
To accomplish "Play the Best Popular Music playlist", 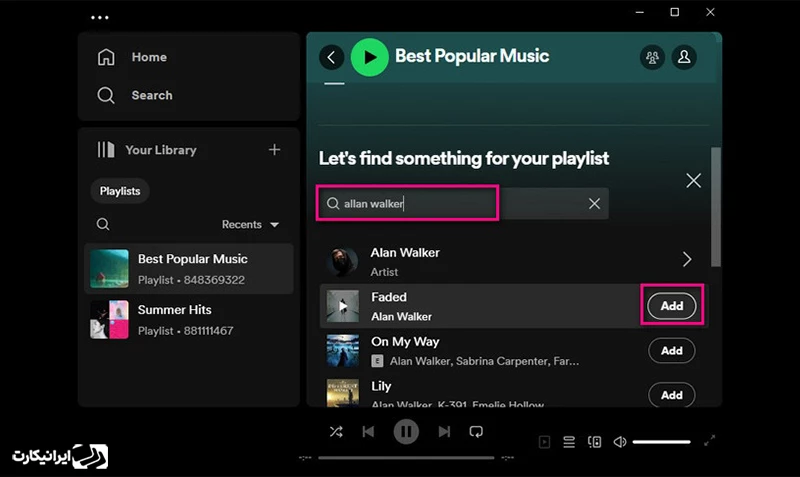I will pyautogui.click(x=370, y=57).
